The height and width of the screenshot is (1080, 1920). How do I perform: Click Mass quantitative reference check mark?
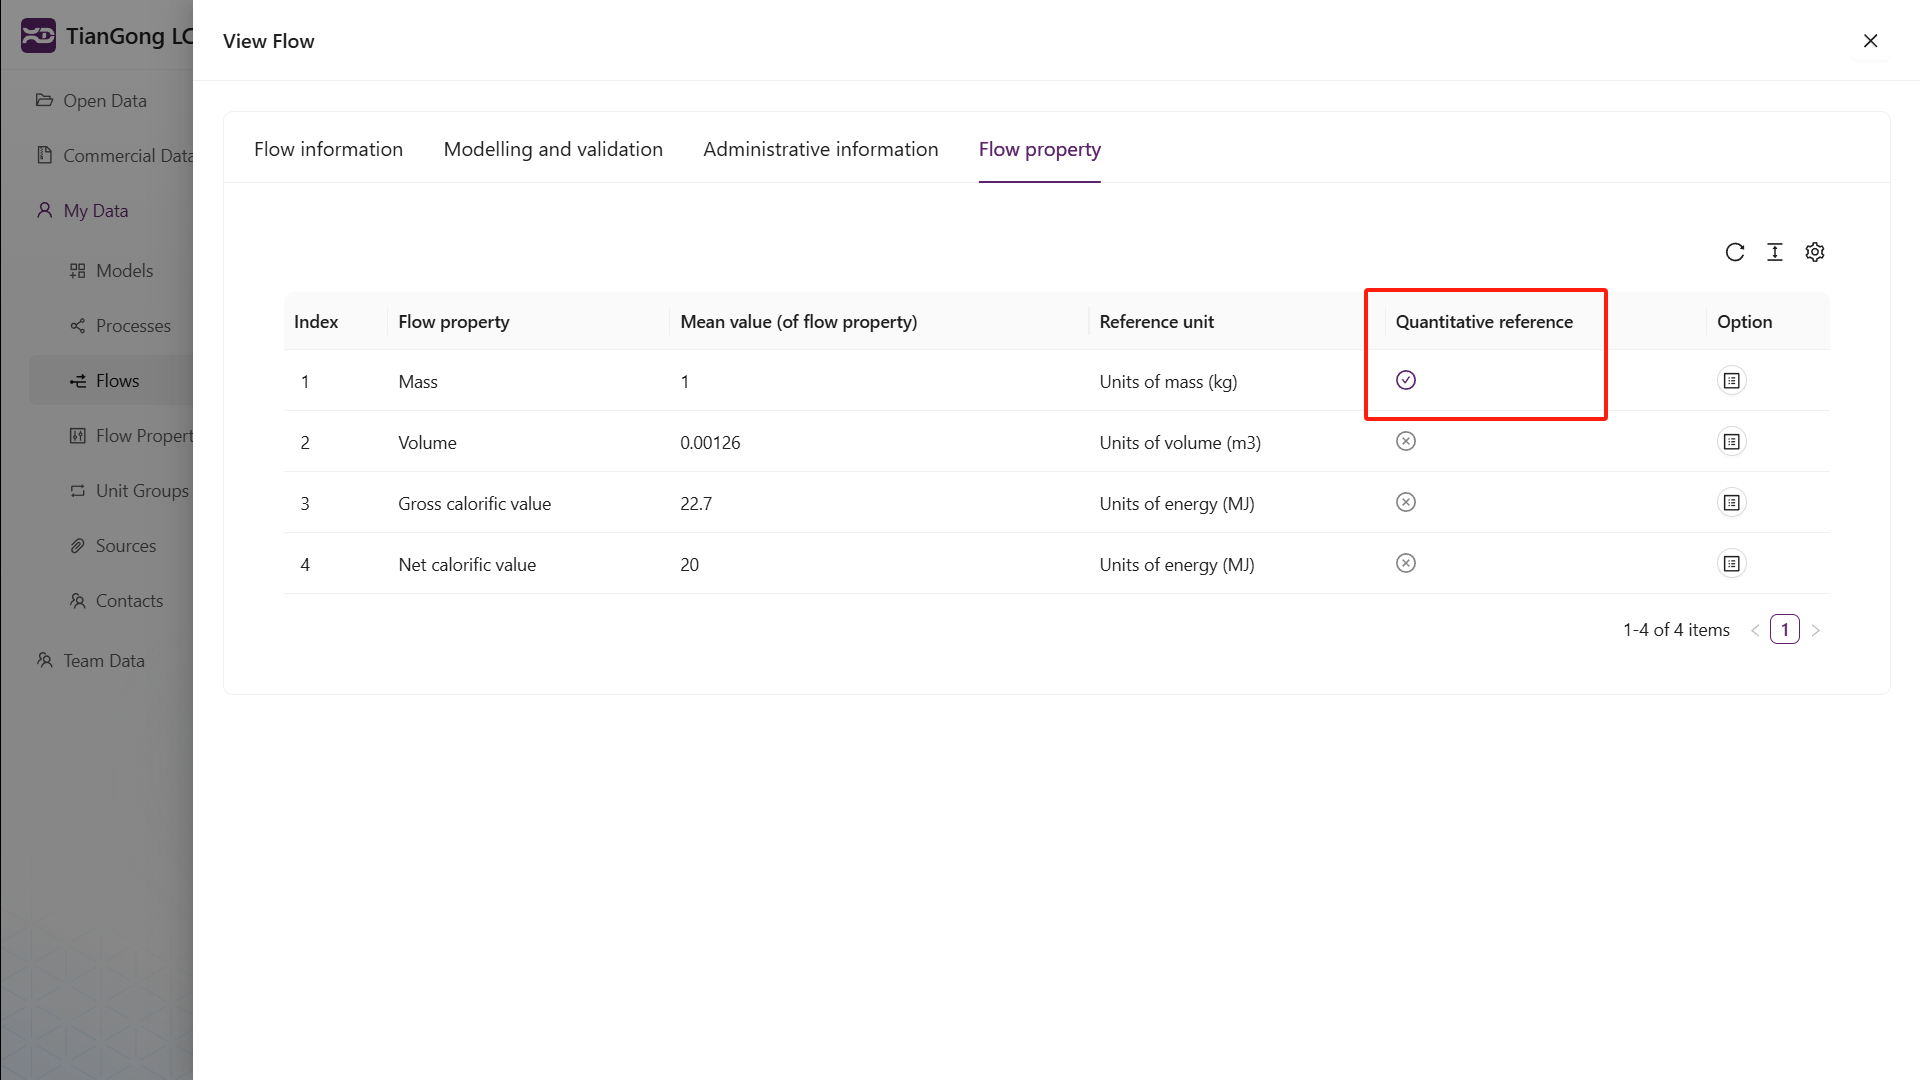(x=1405, y=380)
